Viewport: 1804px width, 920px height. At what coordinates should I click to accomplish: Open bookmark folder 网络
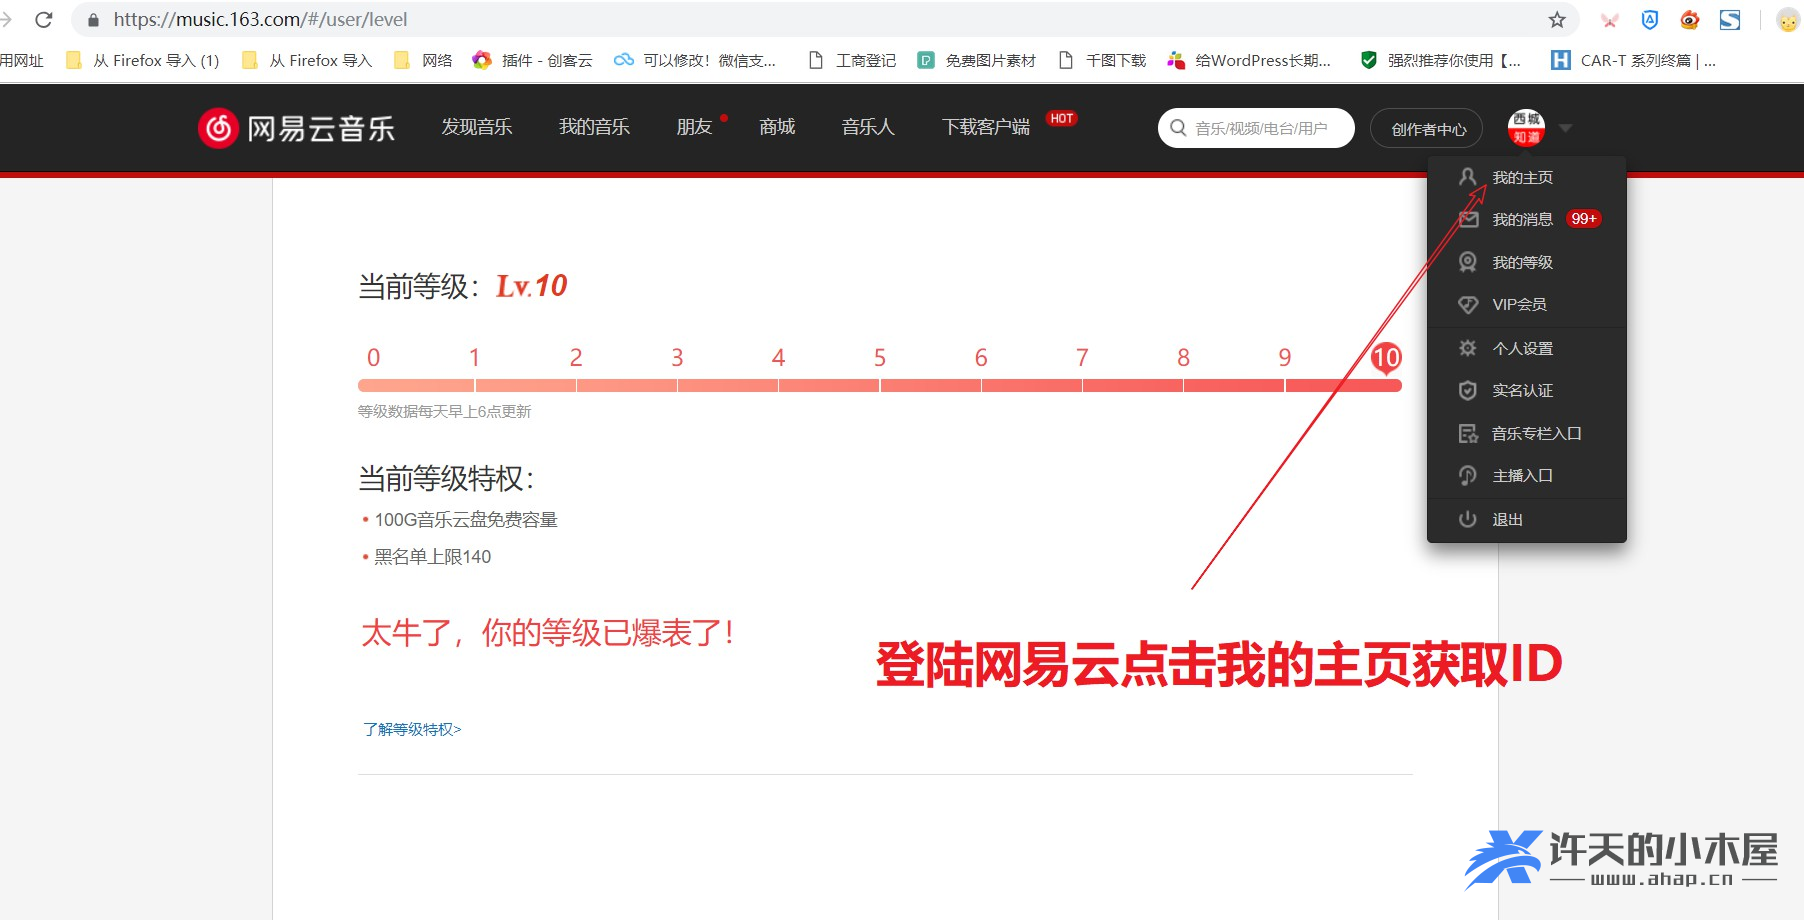click(423, 60)
